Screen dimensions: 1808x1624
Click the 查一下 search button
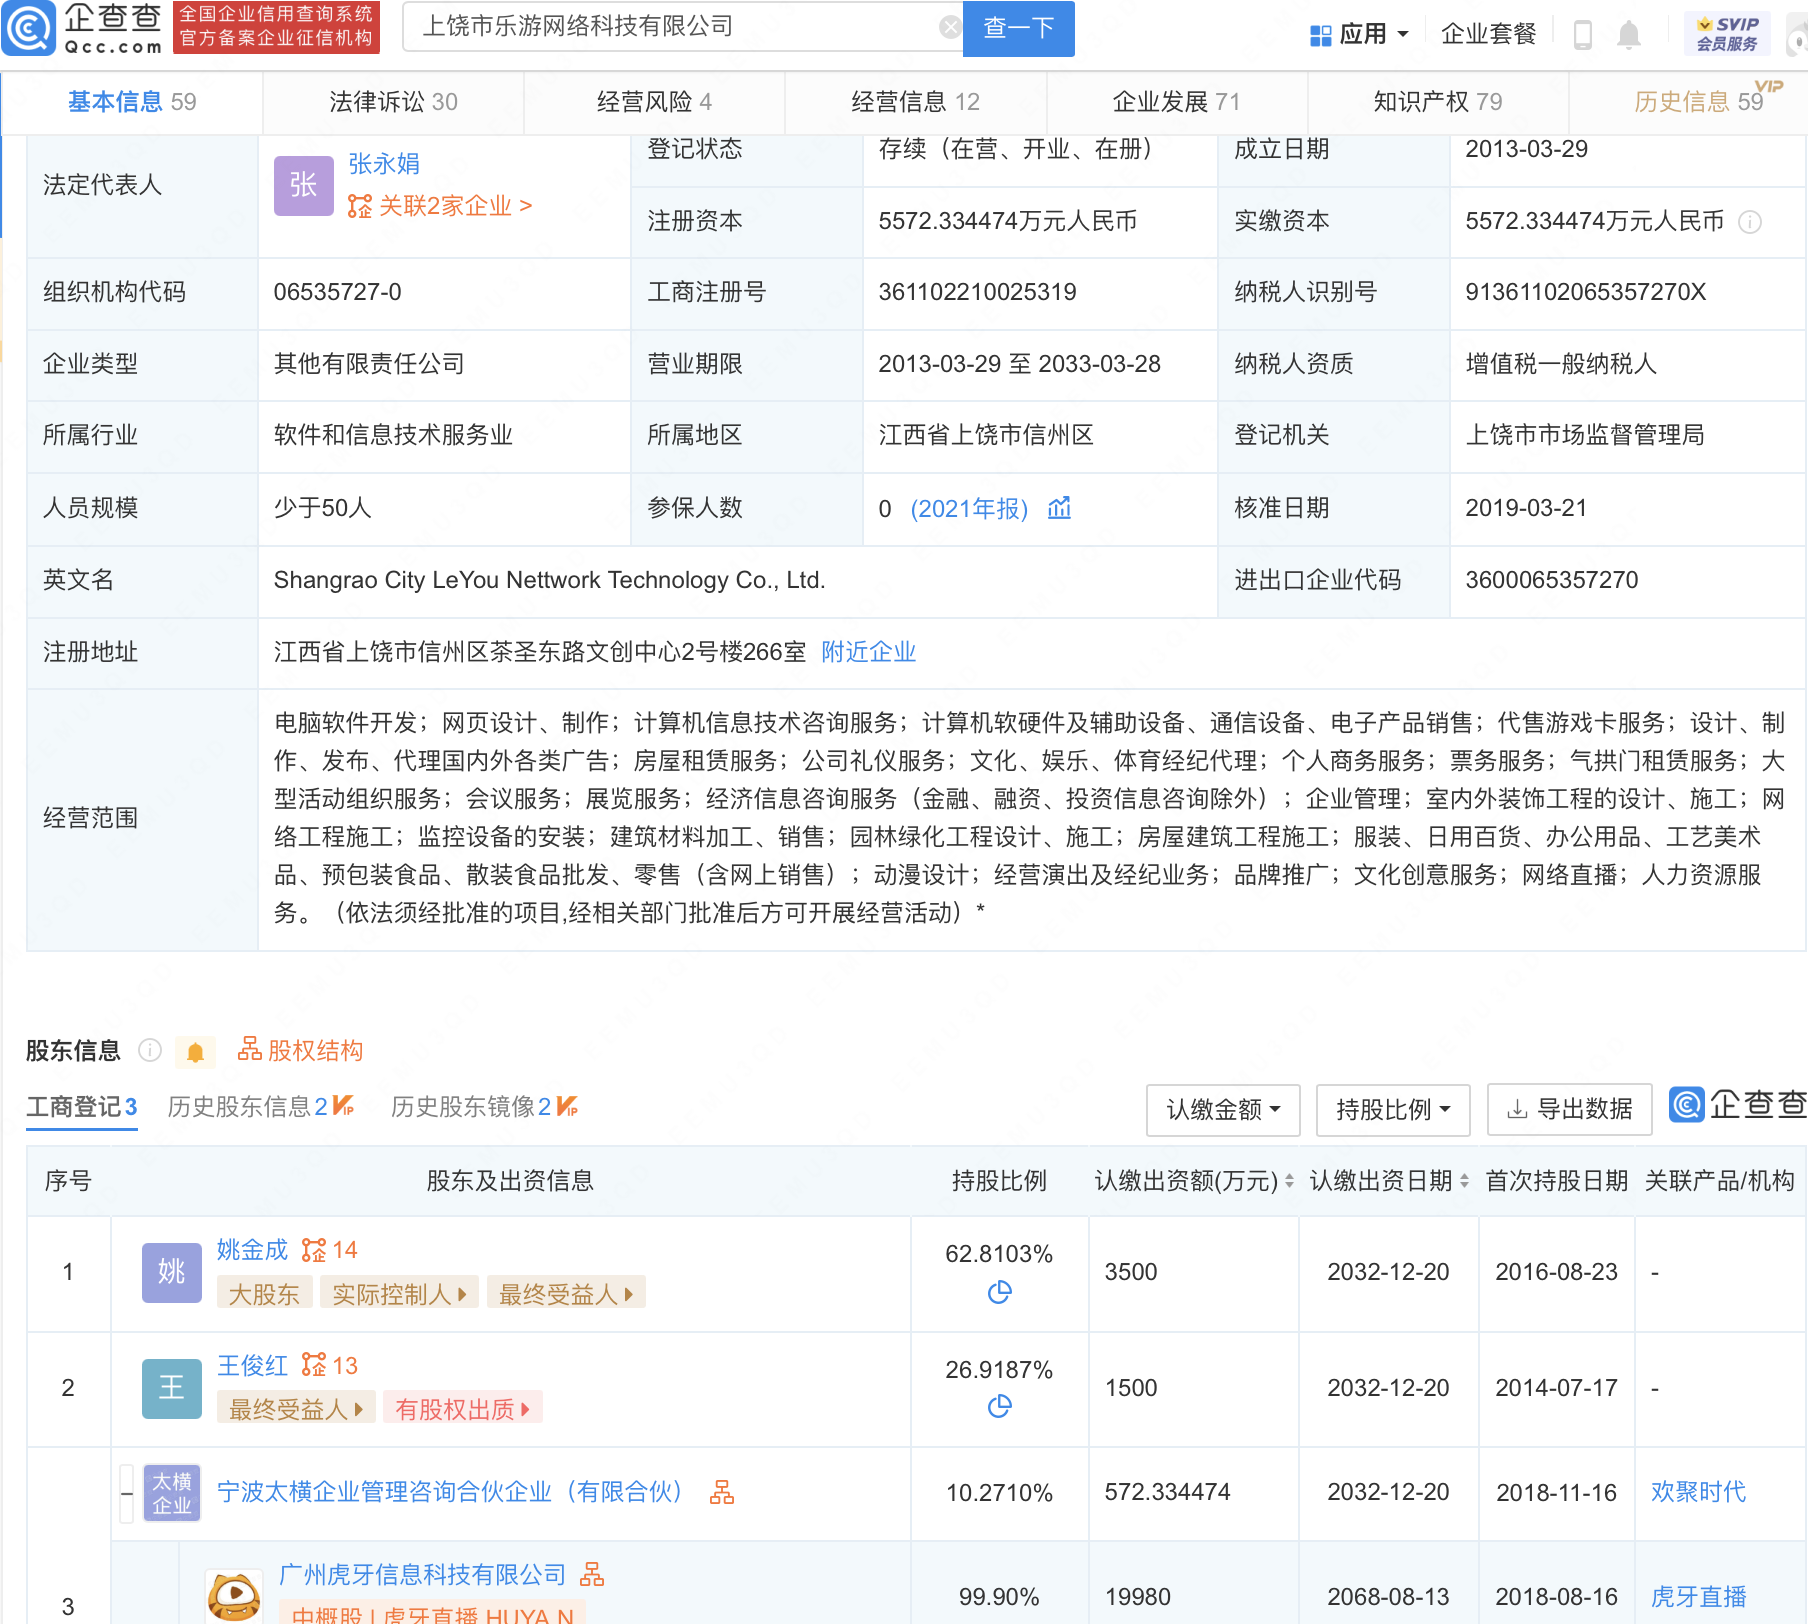(1018, 28)
